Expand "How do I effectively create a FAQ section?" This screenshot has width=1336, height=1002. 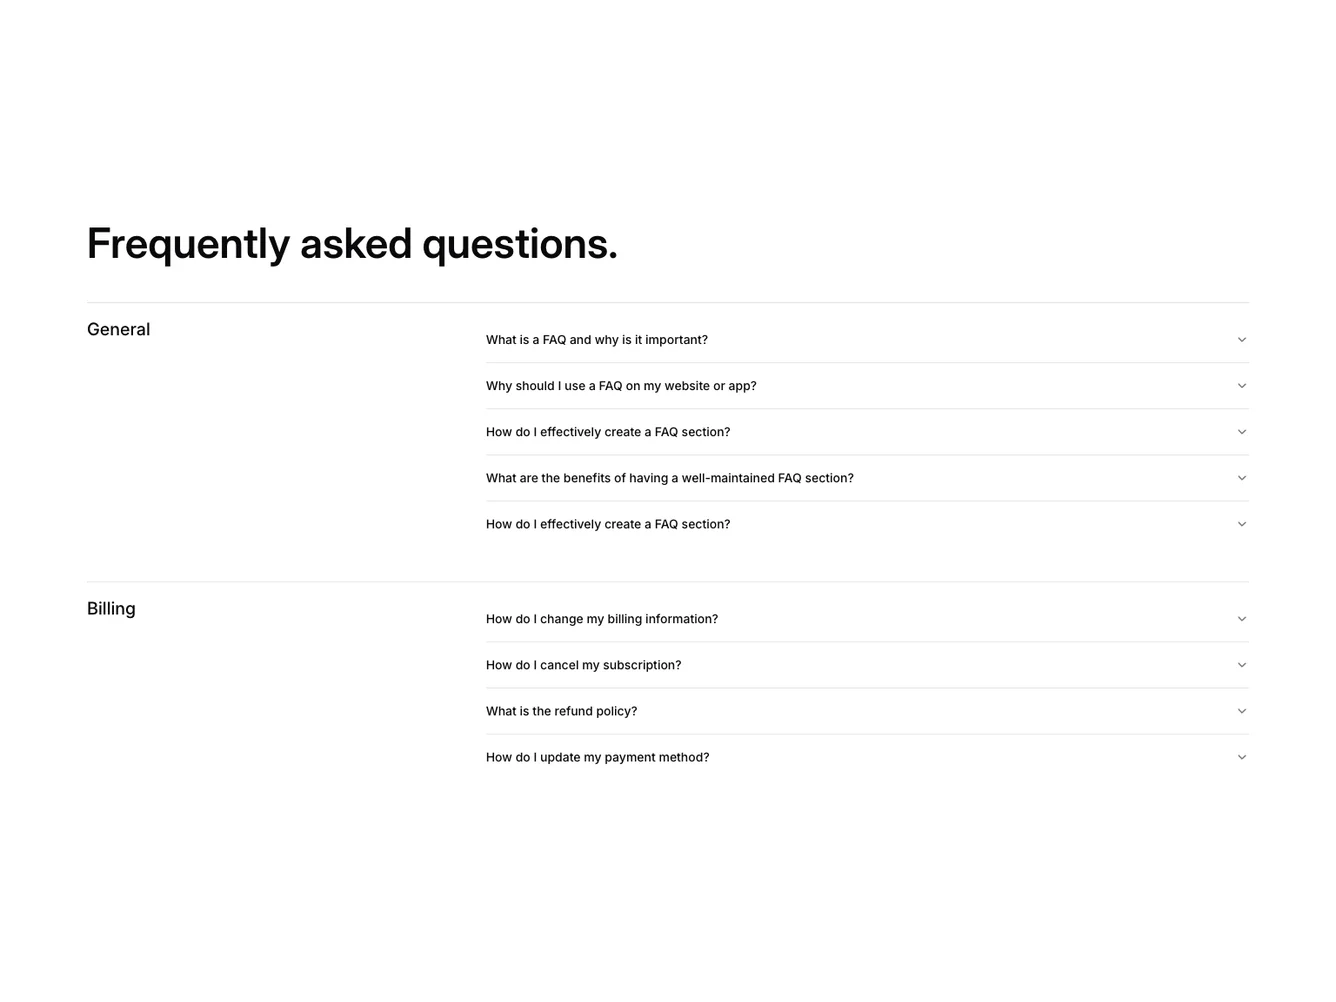(608, 432)
